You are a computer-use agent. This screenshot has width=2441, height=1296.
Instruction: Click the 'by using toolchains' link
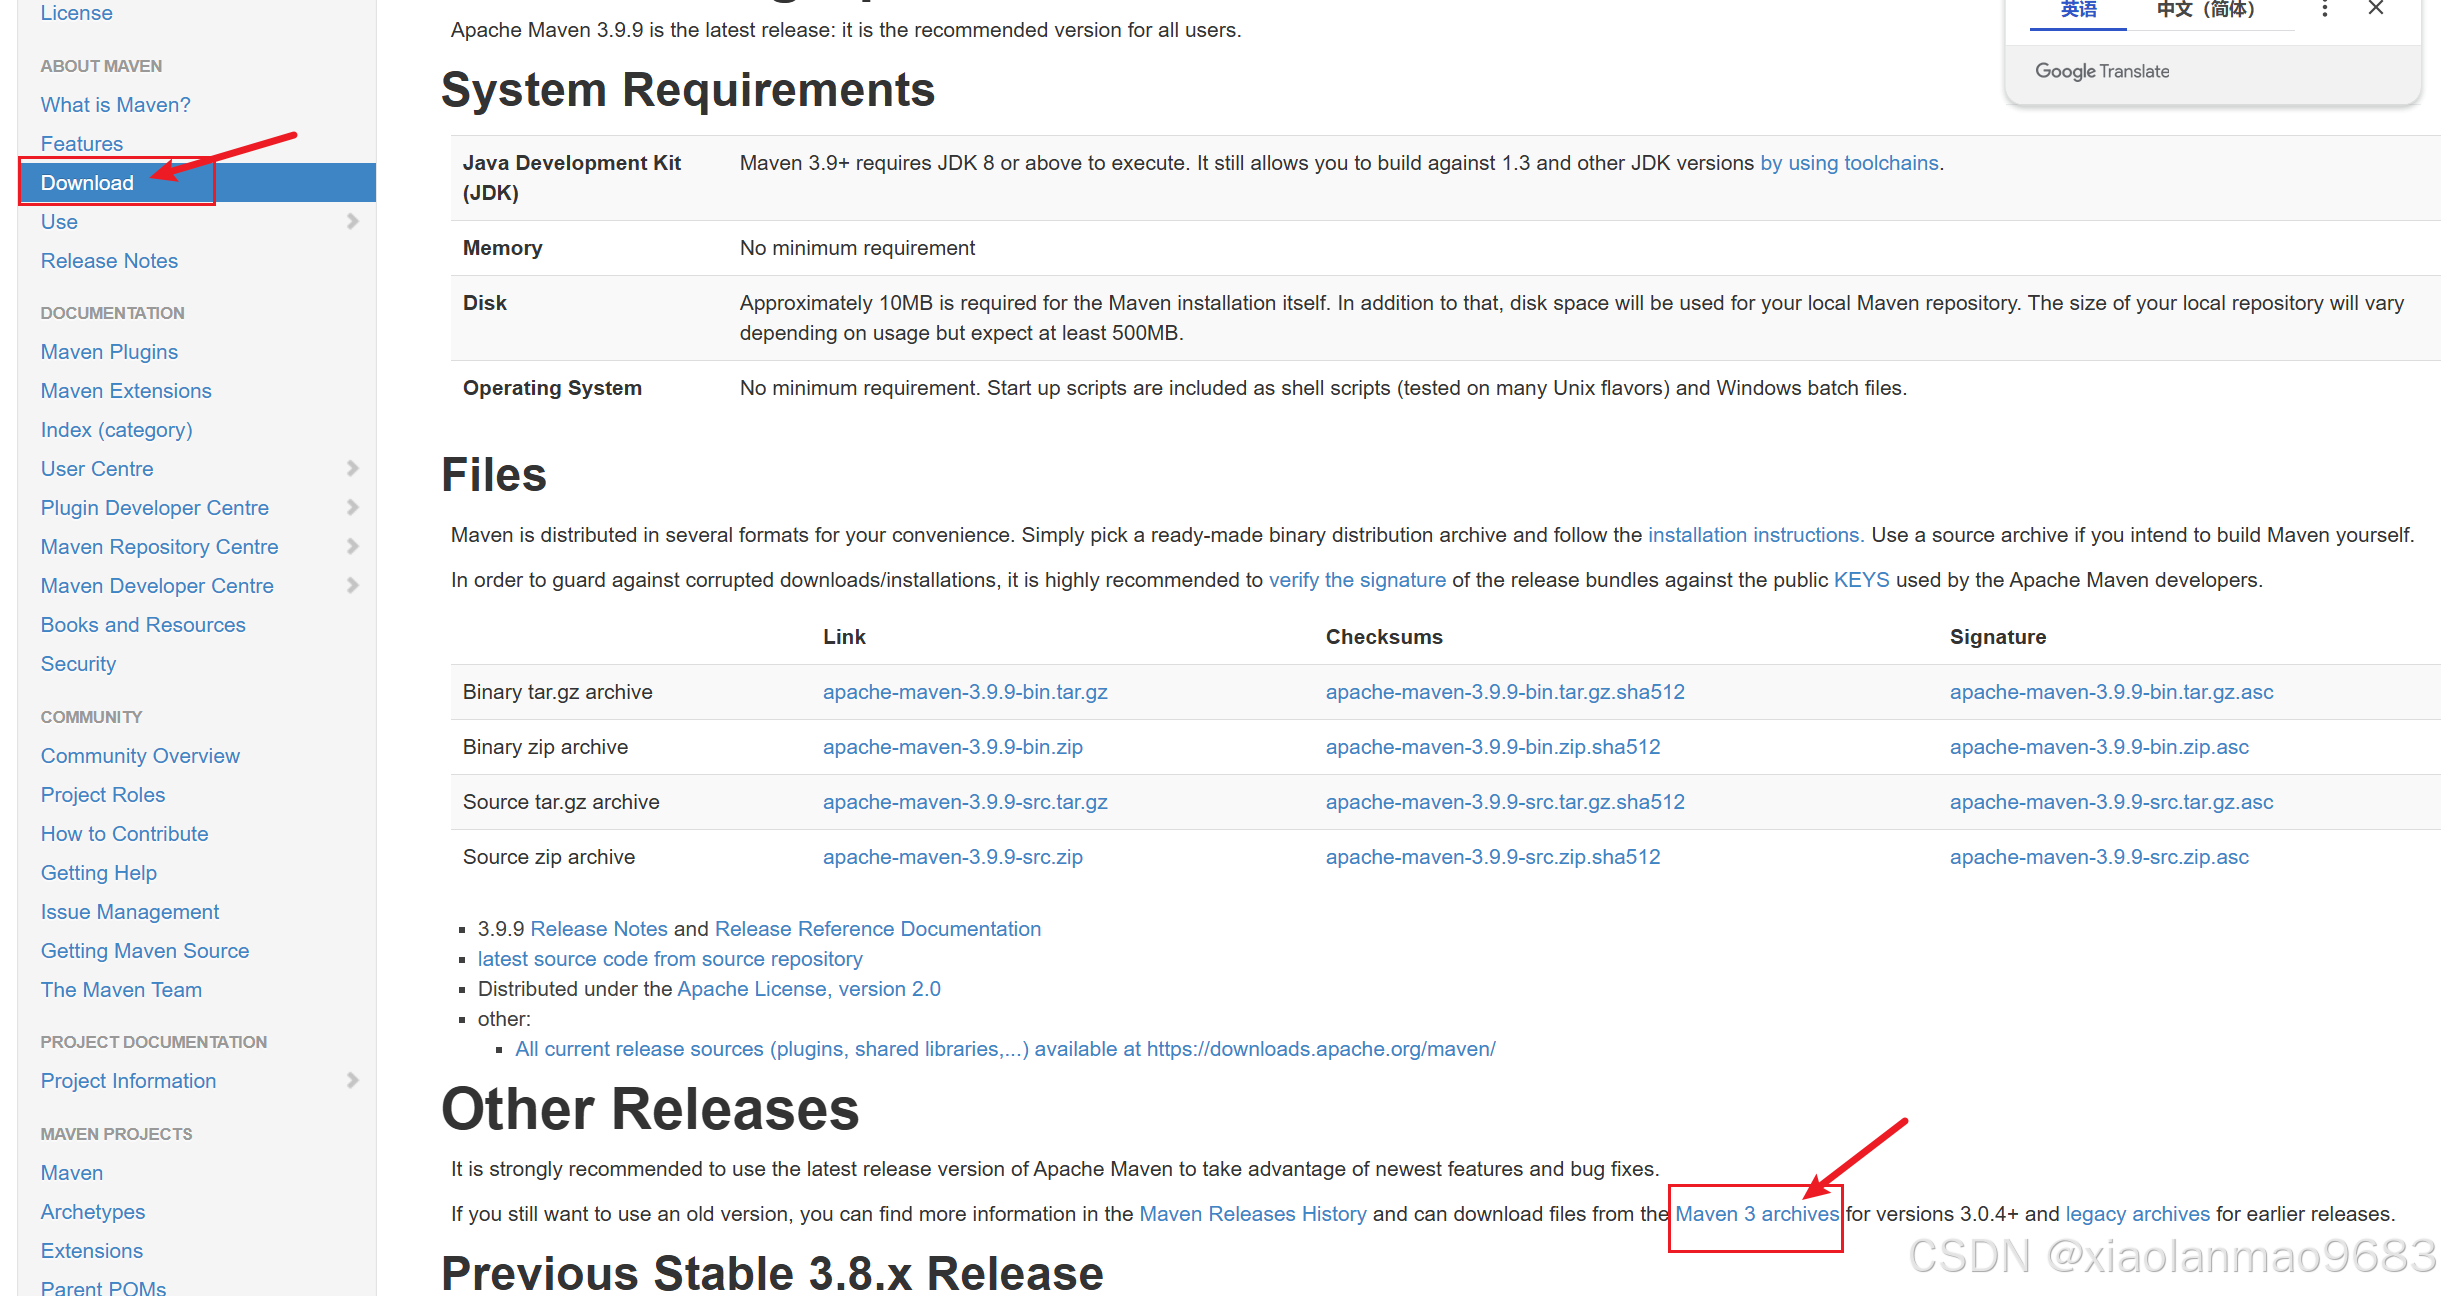click(x=1849, y=163)
